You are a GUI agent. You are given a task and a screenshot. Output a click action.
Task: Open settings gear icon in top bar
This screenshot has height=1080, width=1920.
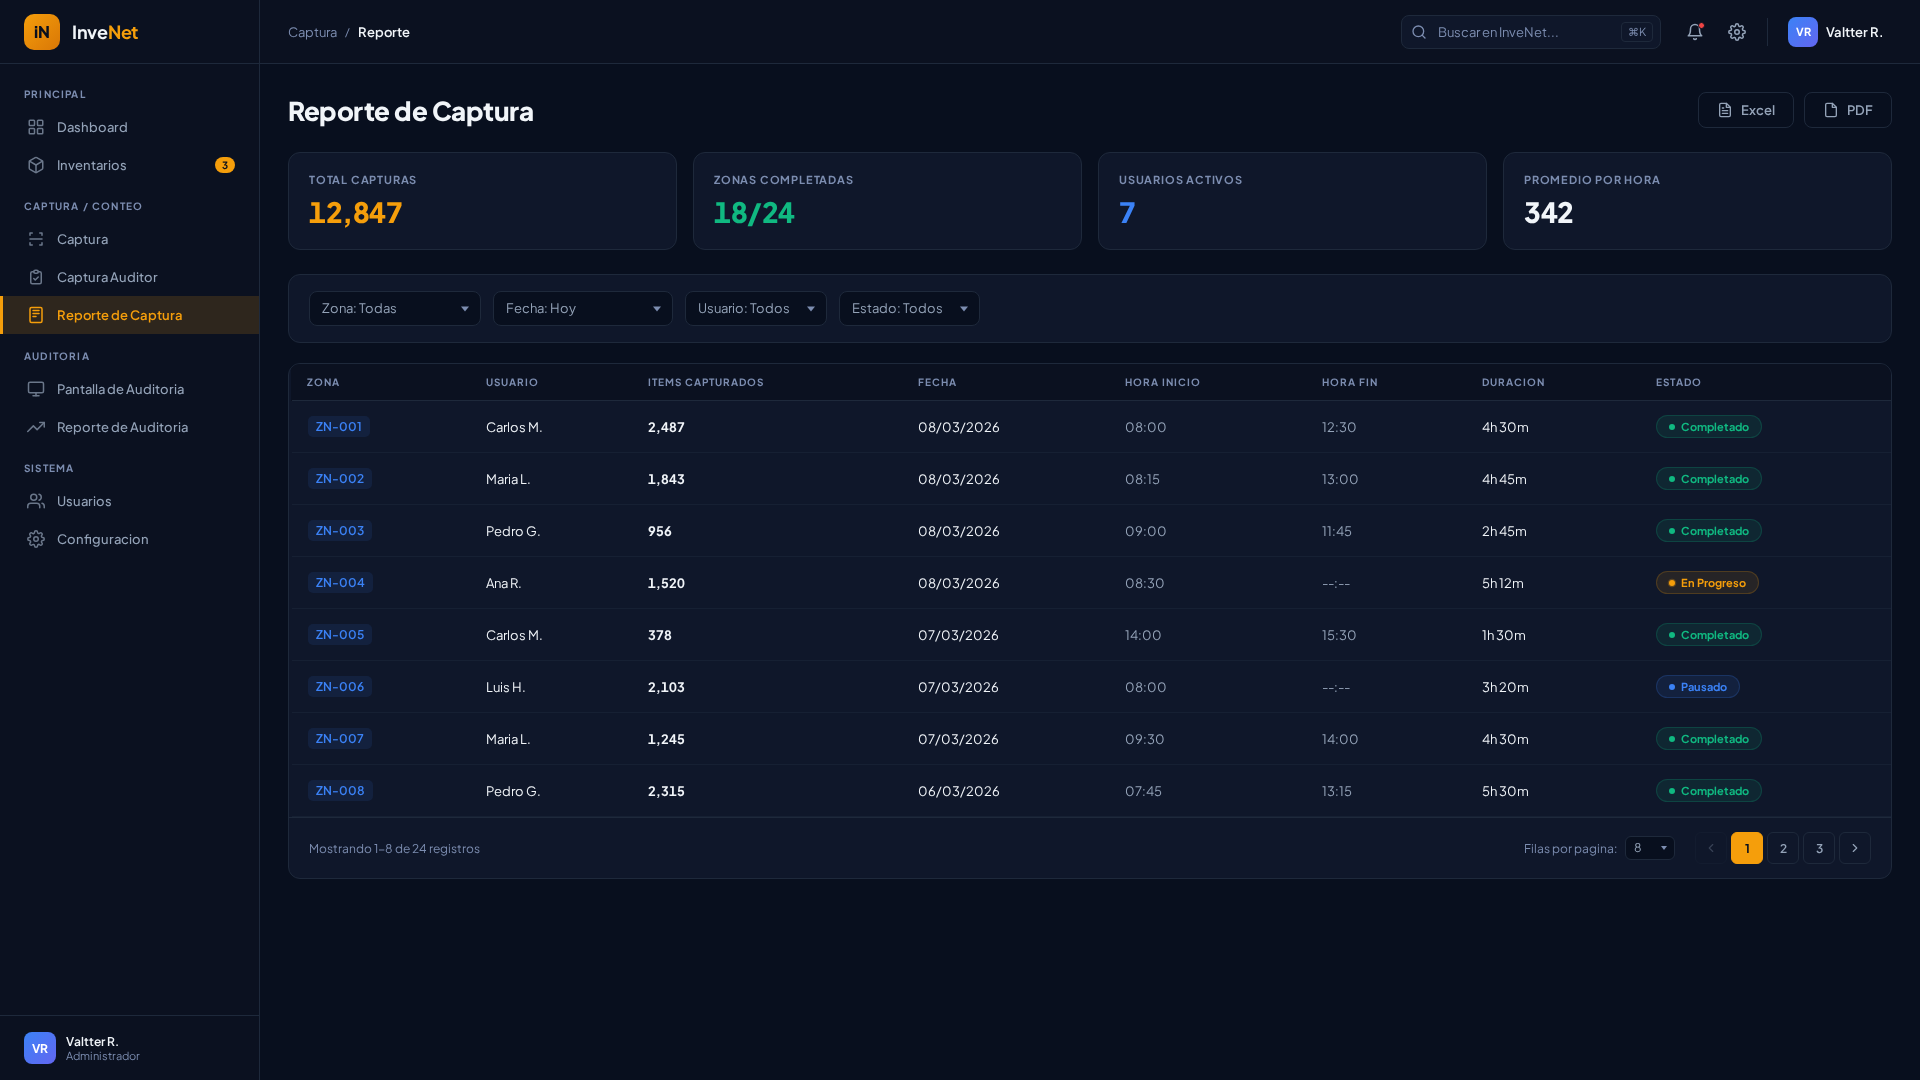click(x=1737, y=32)
